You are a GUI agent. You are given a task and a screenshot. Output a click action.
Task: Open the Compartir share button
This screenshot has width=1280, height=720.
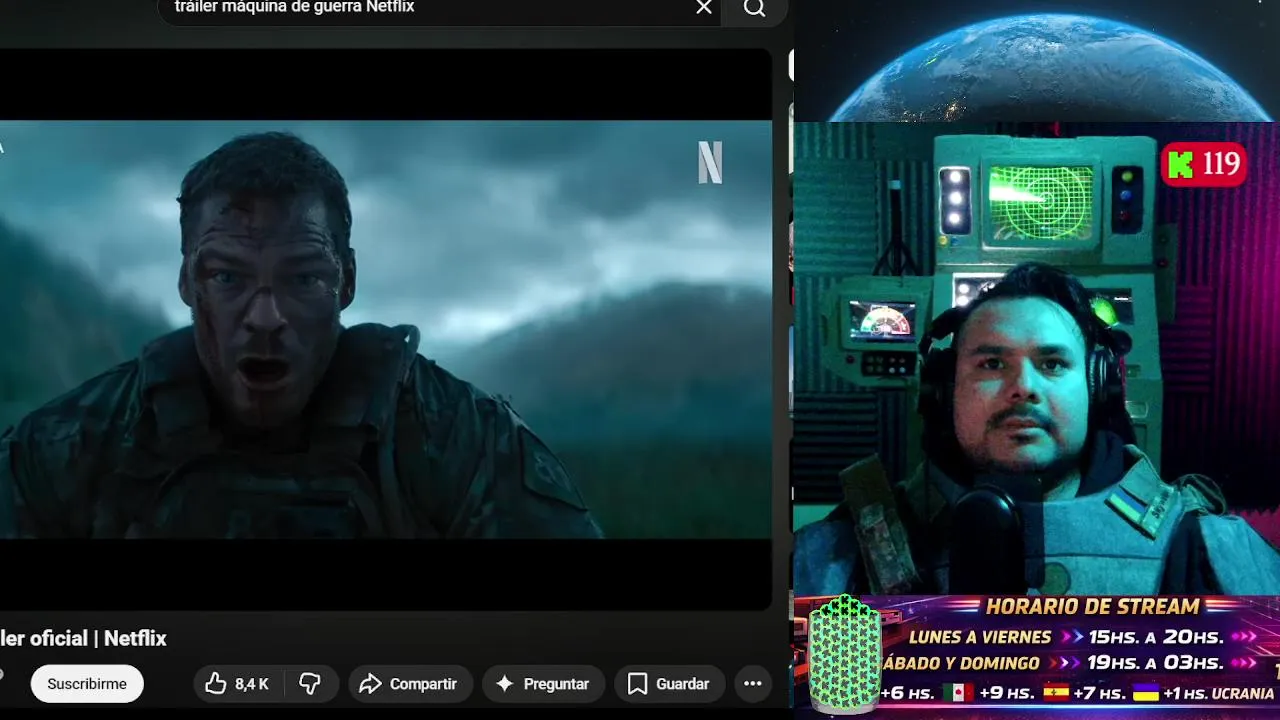(410, 684)
